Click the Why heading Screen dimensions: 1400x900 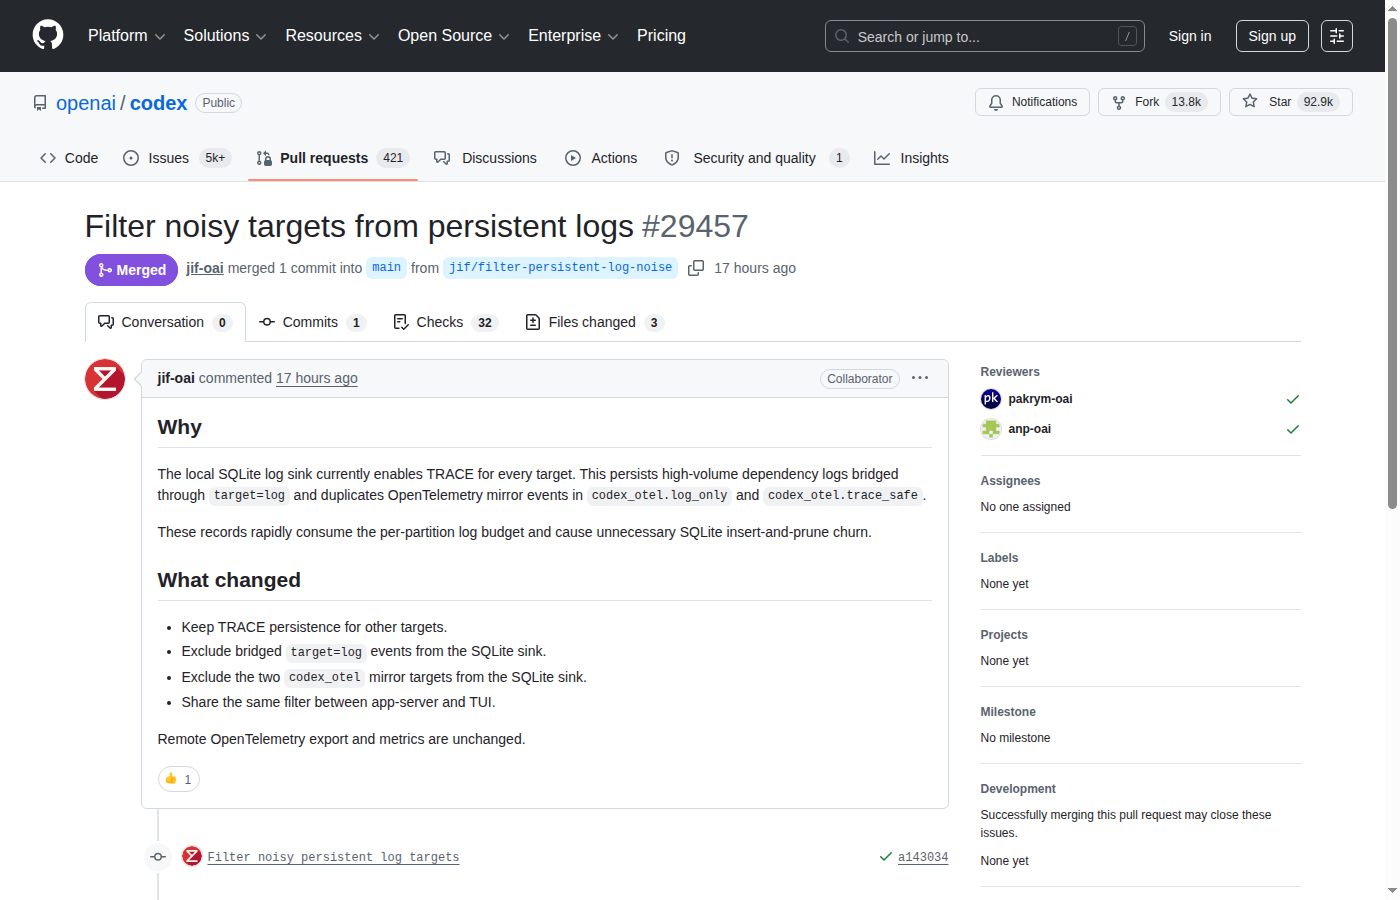click(x=179, y=427)
